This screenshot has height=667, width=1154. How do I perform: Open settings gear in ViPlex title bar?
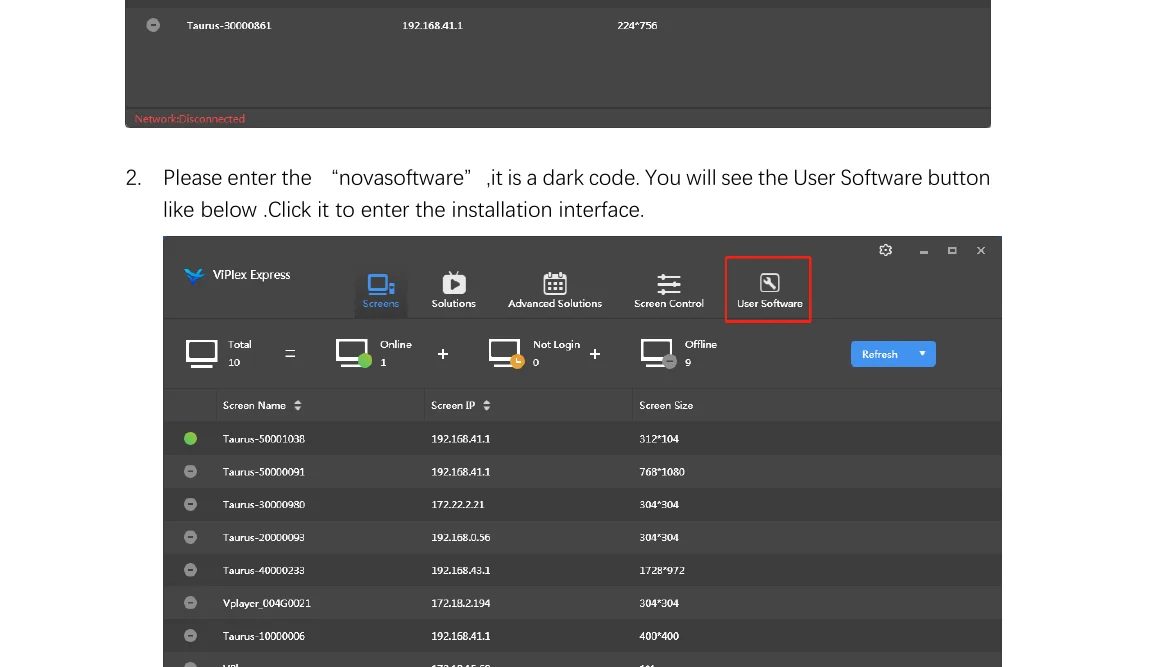click(x=885, y=250)
